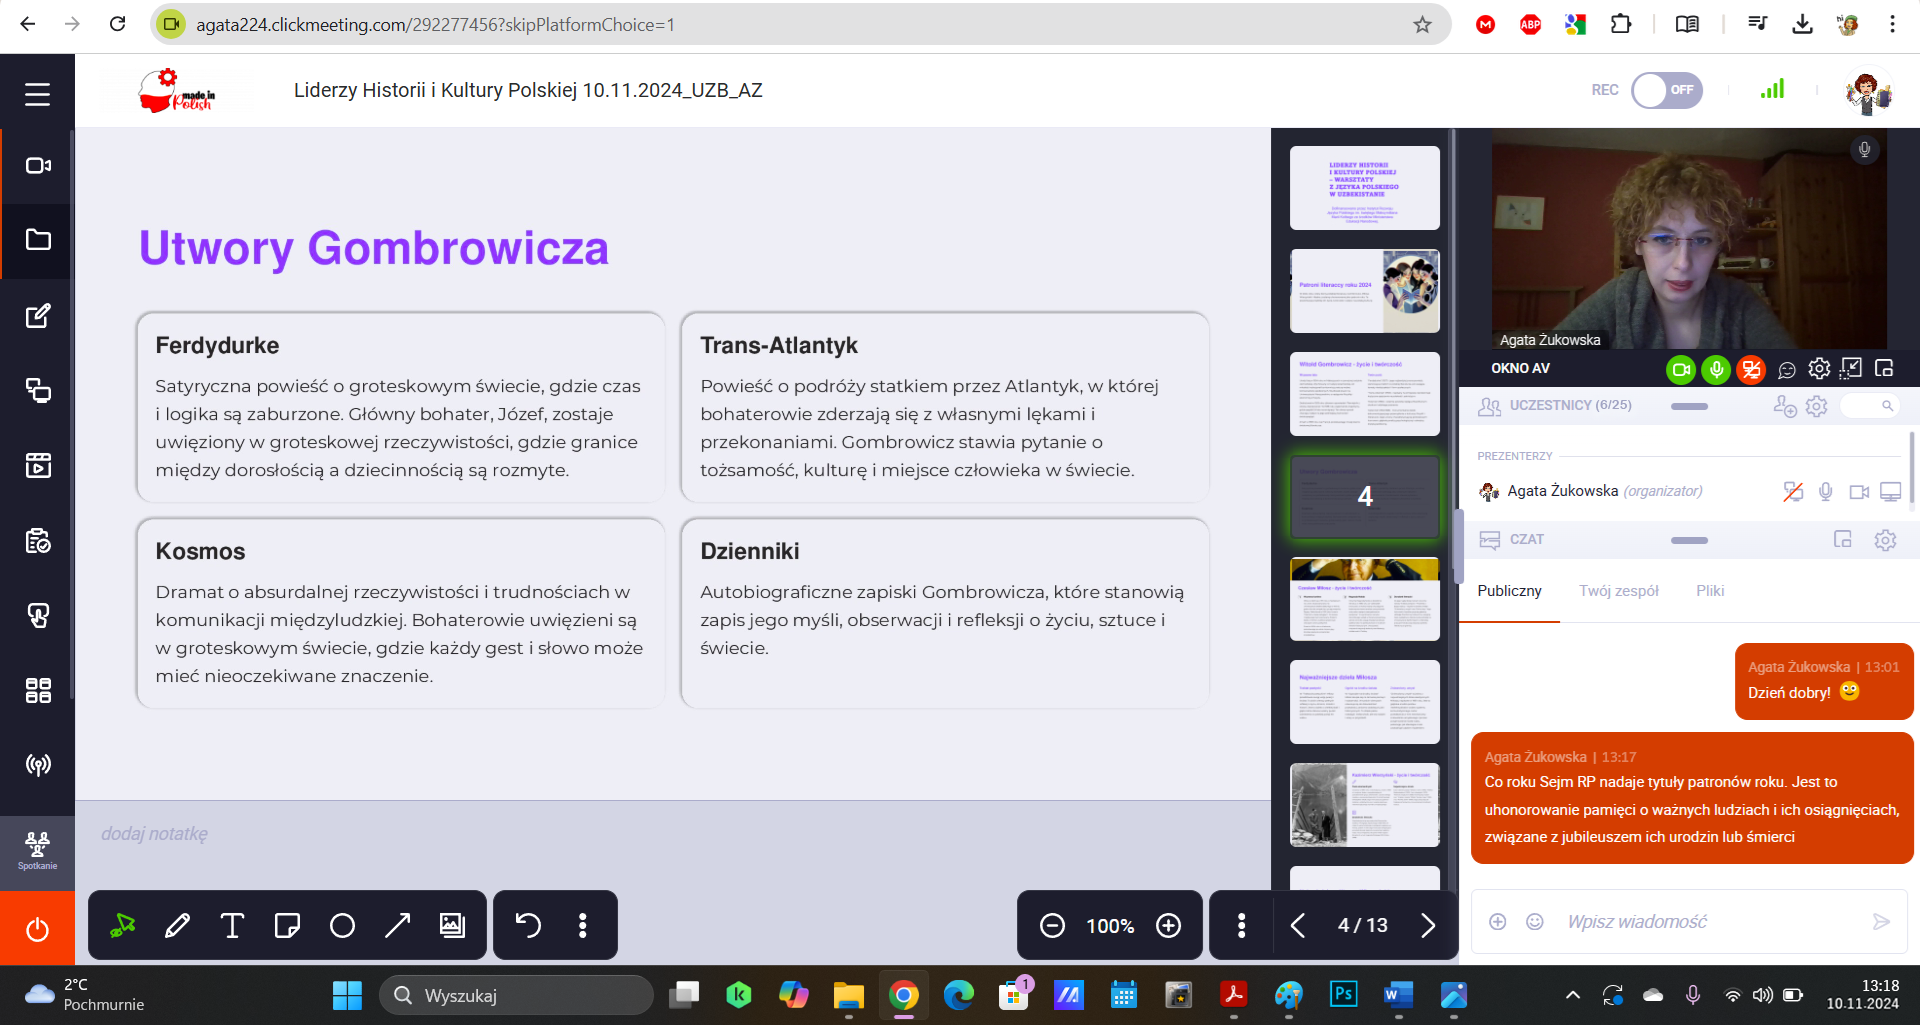
Task: Open AV window chat bubble icon
Action: (x=1787, y=370)
